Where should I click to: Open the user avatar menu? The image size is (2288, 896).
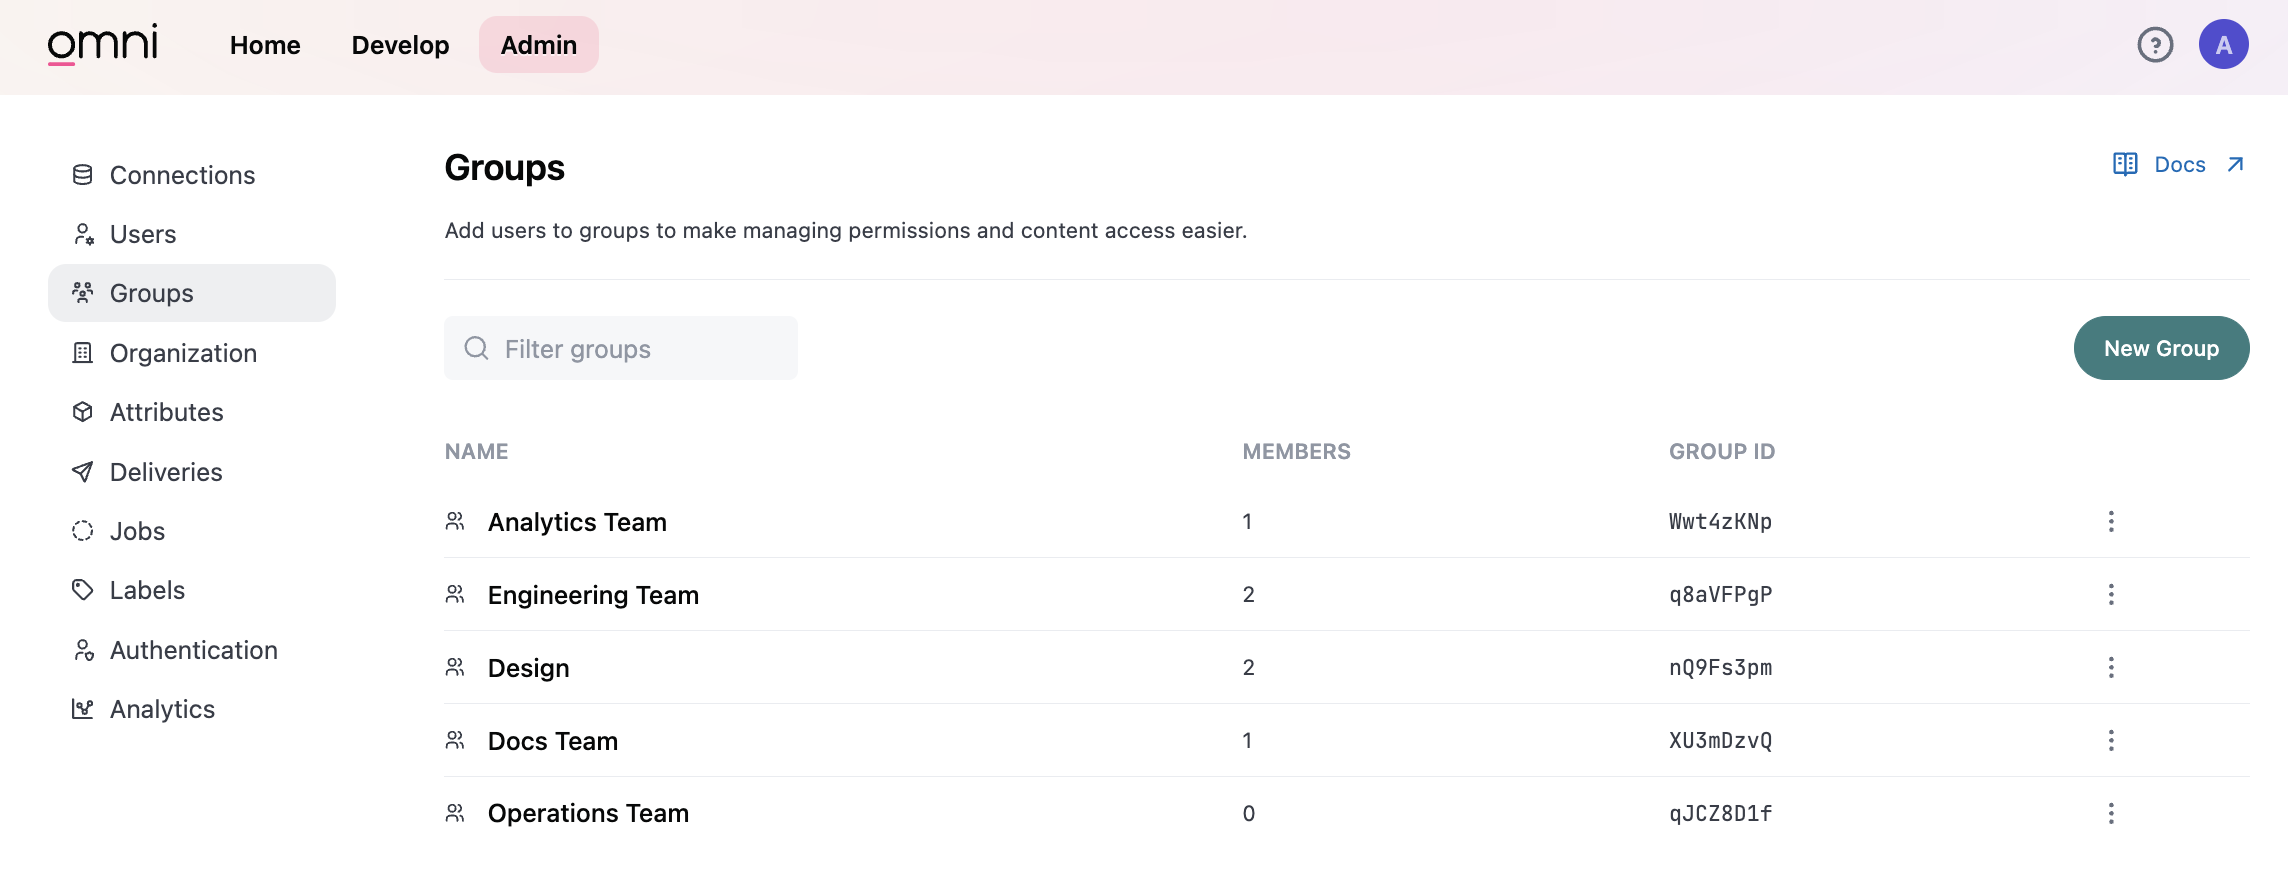2223,45
